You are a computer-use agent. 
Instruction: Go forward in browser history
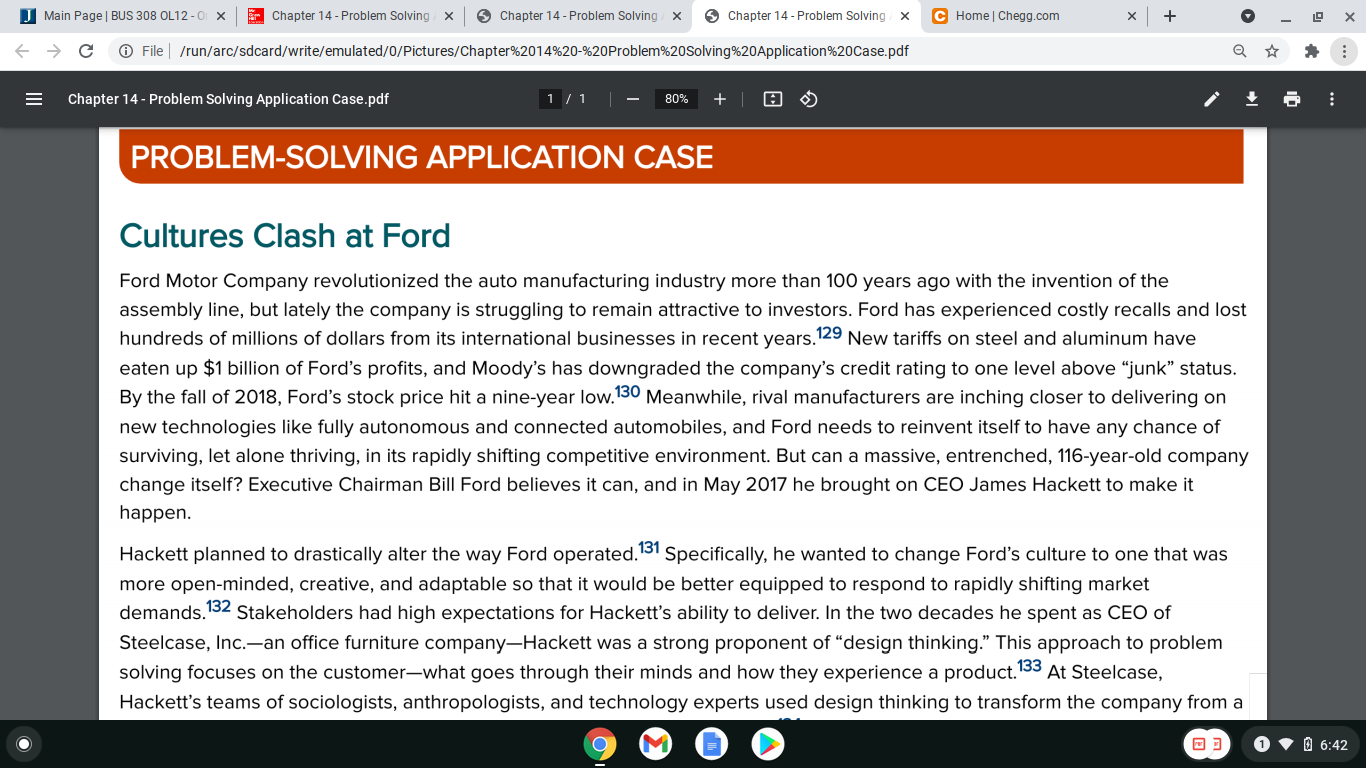[x=54, y=51]
